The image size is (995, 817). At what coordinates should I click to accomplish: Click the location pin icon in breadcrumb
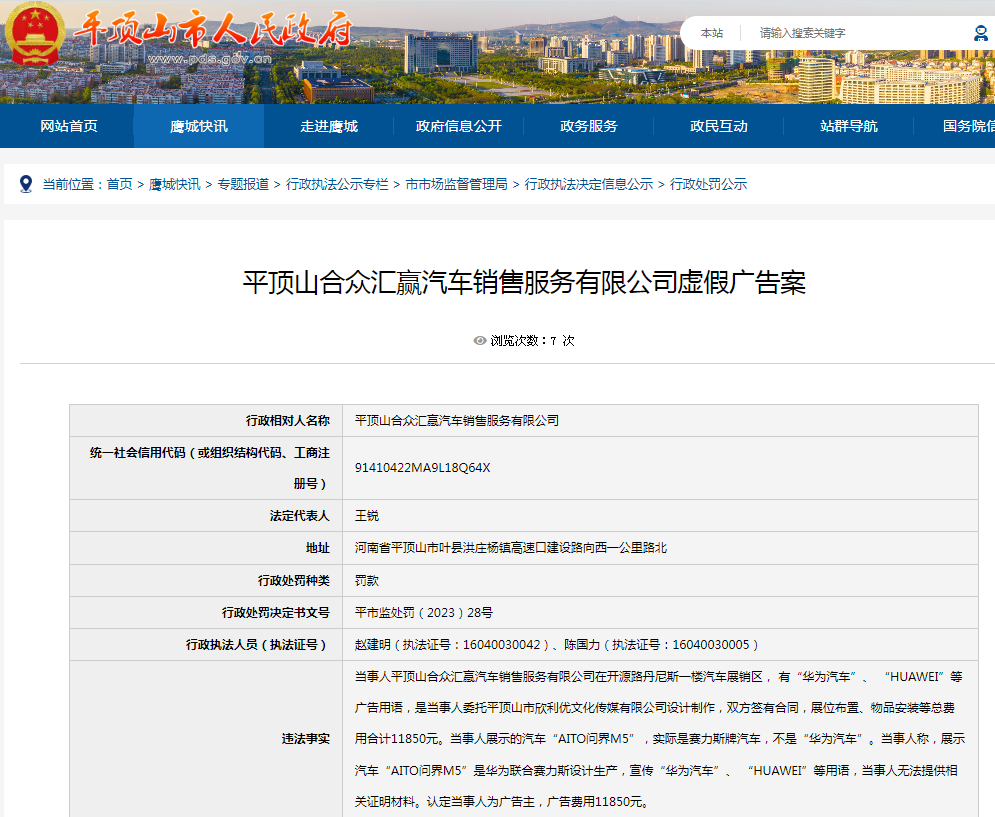click(26, 184)
